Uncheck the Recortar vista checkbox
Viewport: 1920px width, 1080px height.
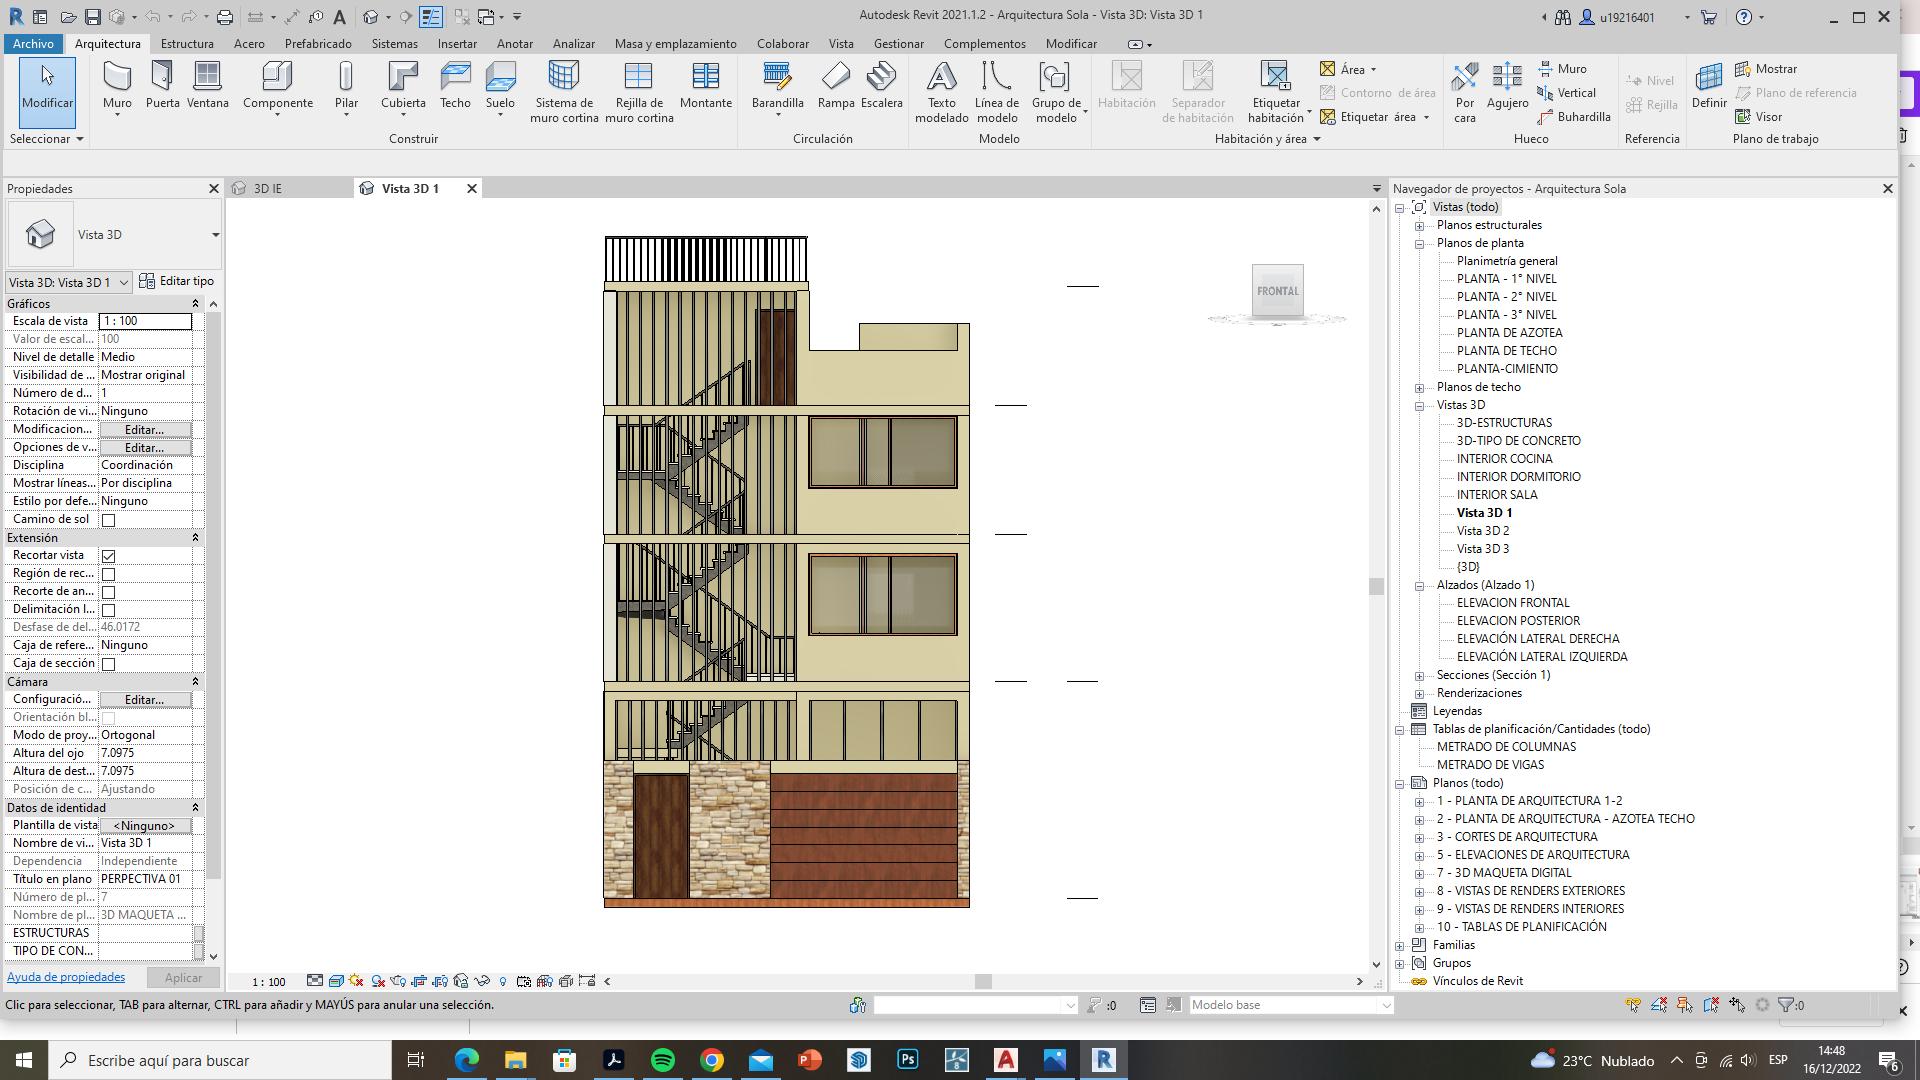pos(109,556)
